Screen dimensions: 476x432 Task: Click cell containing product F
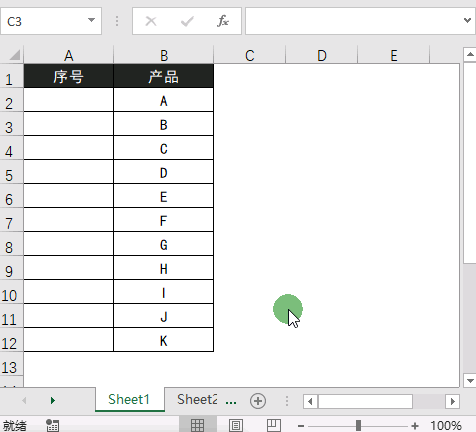[164, 220]
